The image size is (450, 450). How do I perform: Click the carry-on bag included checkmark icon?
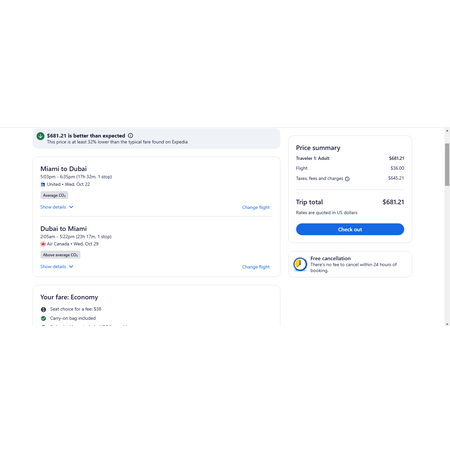pos(43,318)
